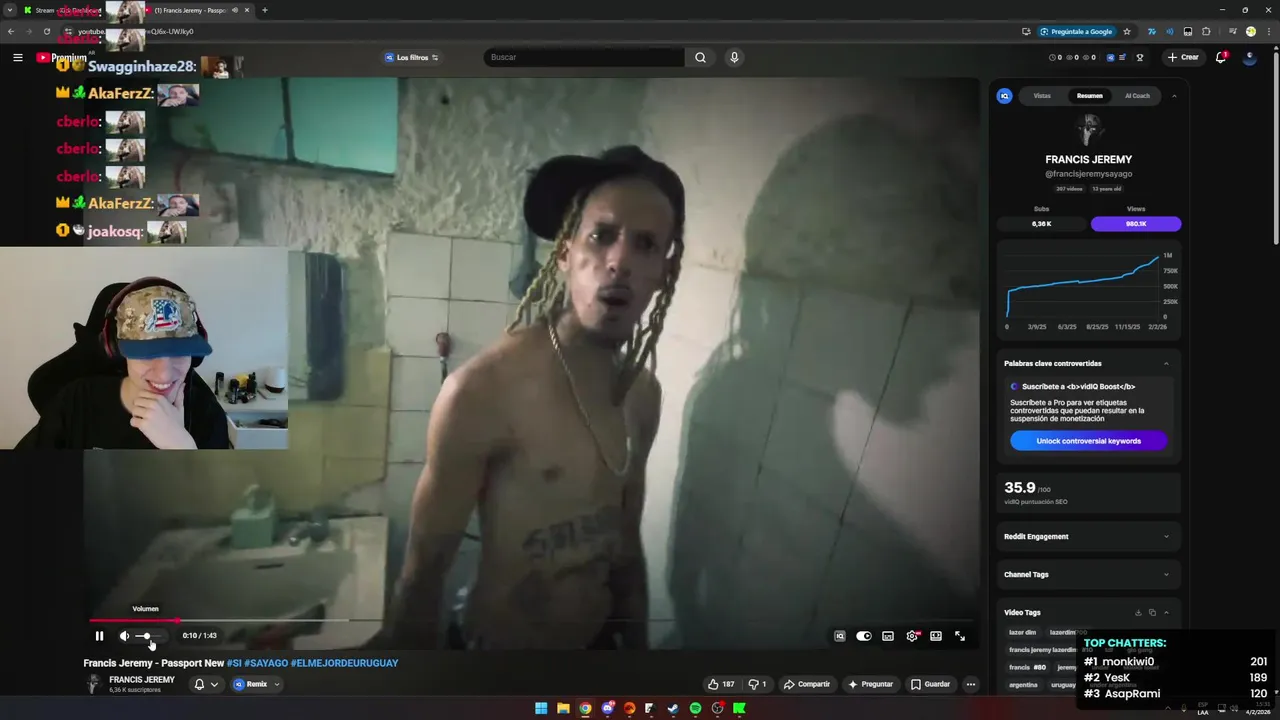Open the vidIQ list icon in the header
Viewport: 1280px width, 720px height.
coord(1123,57)
